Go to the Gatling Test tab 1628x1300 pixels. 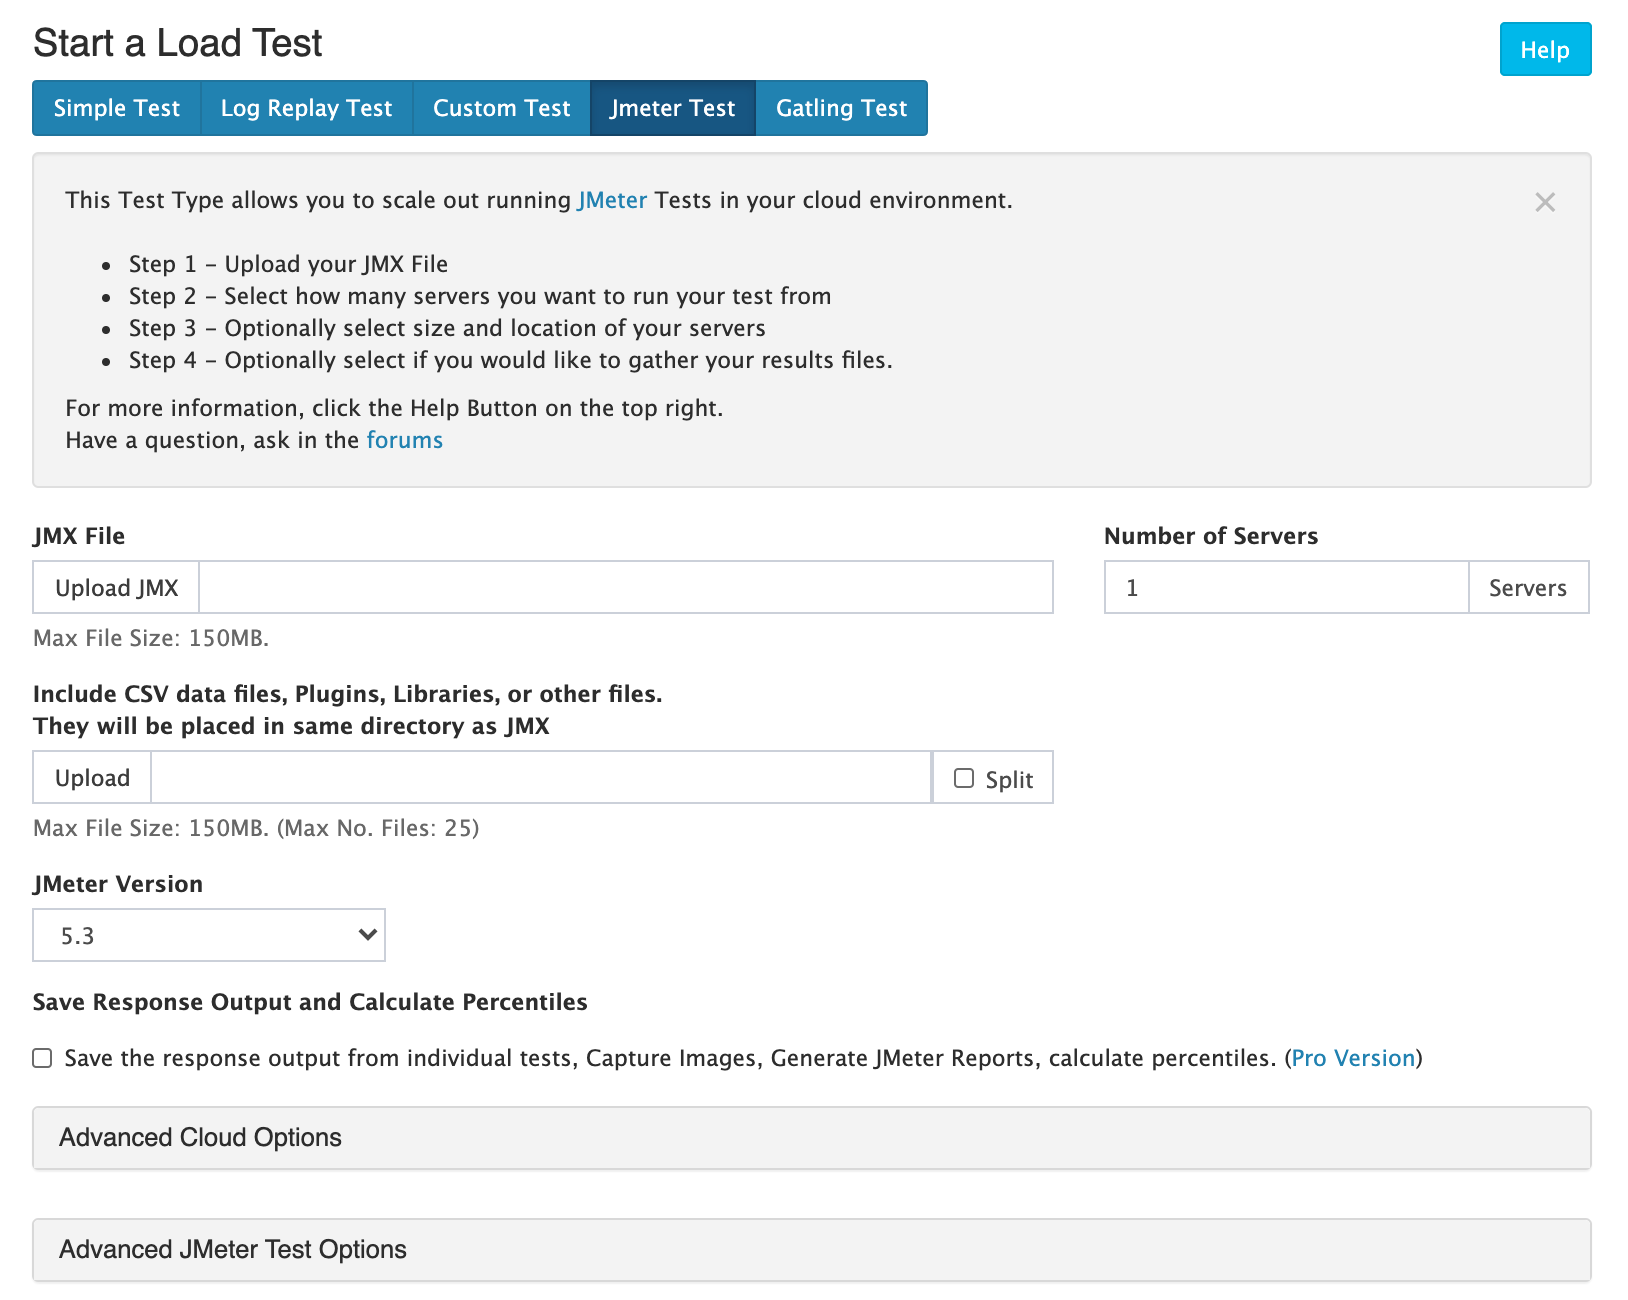coord(842,108)
